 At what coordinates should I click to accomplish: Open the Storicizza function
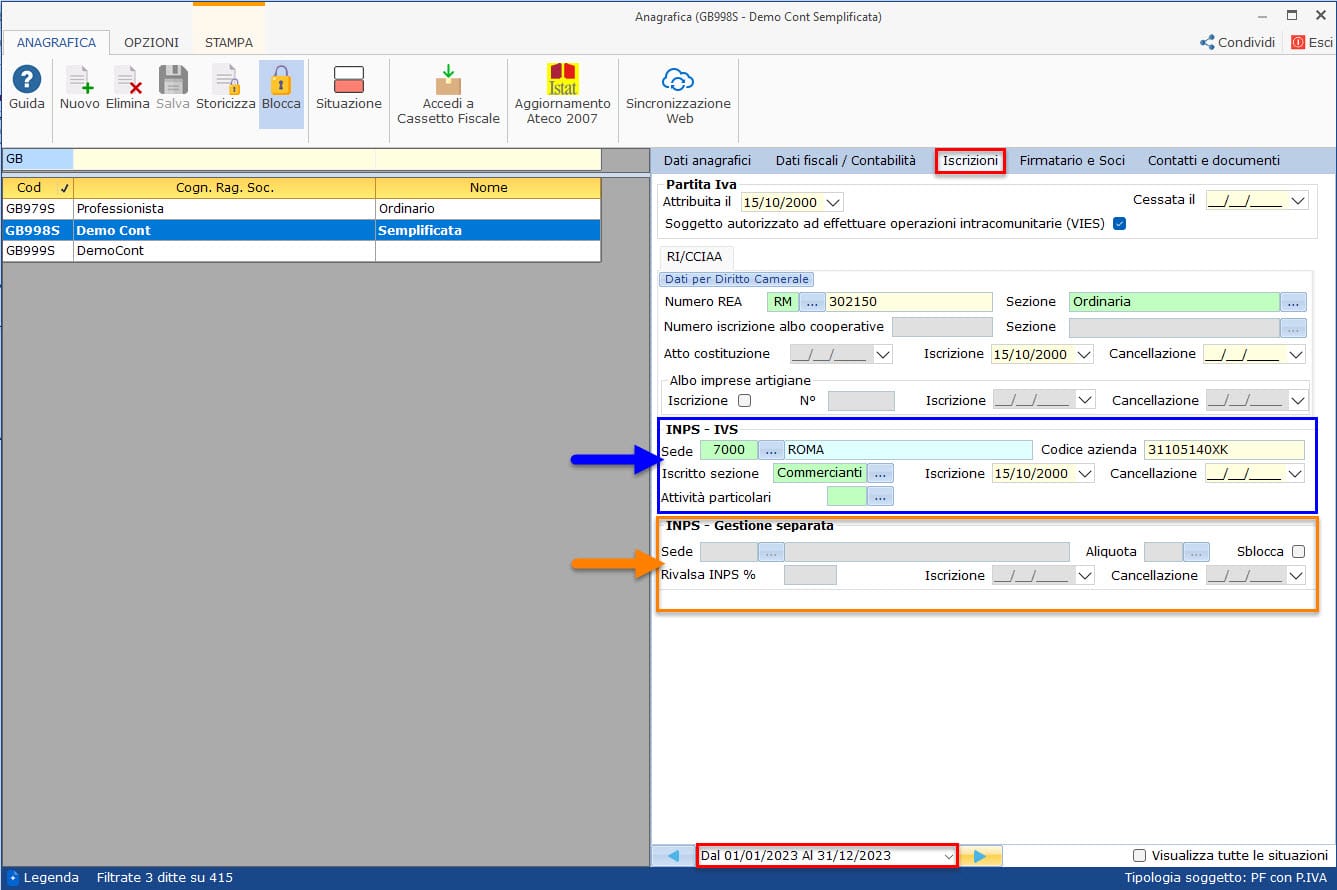[x=225, y=88]
